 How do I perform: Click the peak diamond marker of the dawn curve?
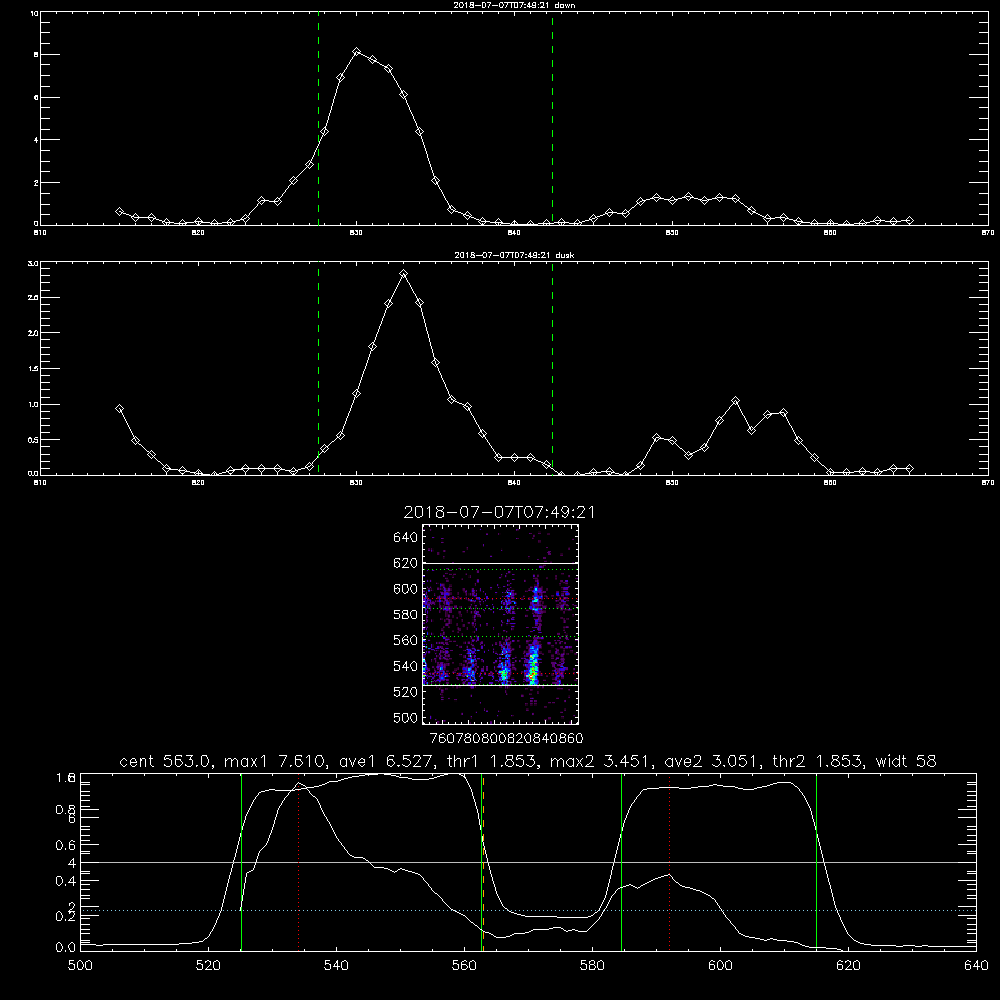tap(357, 52)
